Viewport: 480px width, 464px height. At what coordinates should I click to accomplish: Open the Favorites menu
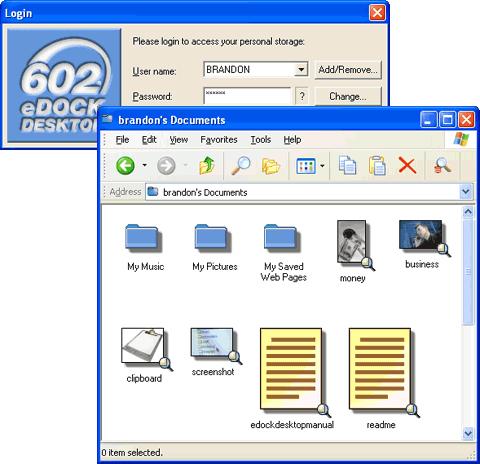219,139
